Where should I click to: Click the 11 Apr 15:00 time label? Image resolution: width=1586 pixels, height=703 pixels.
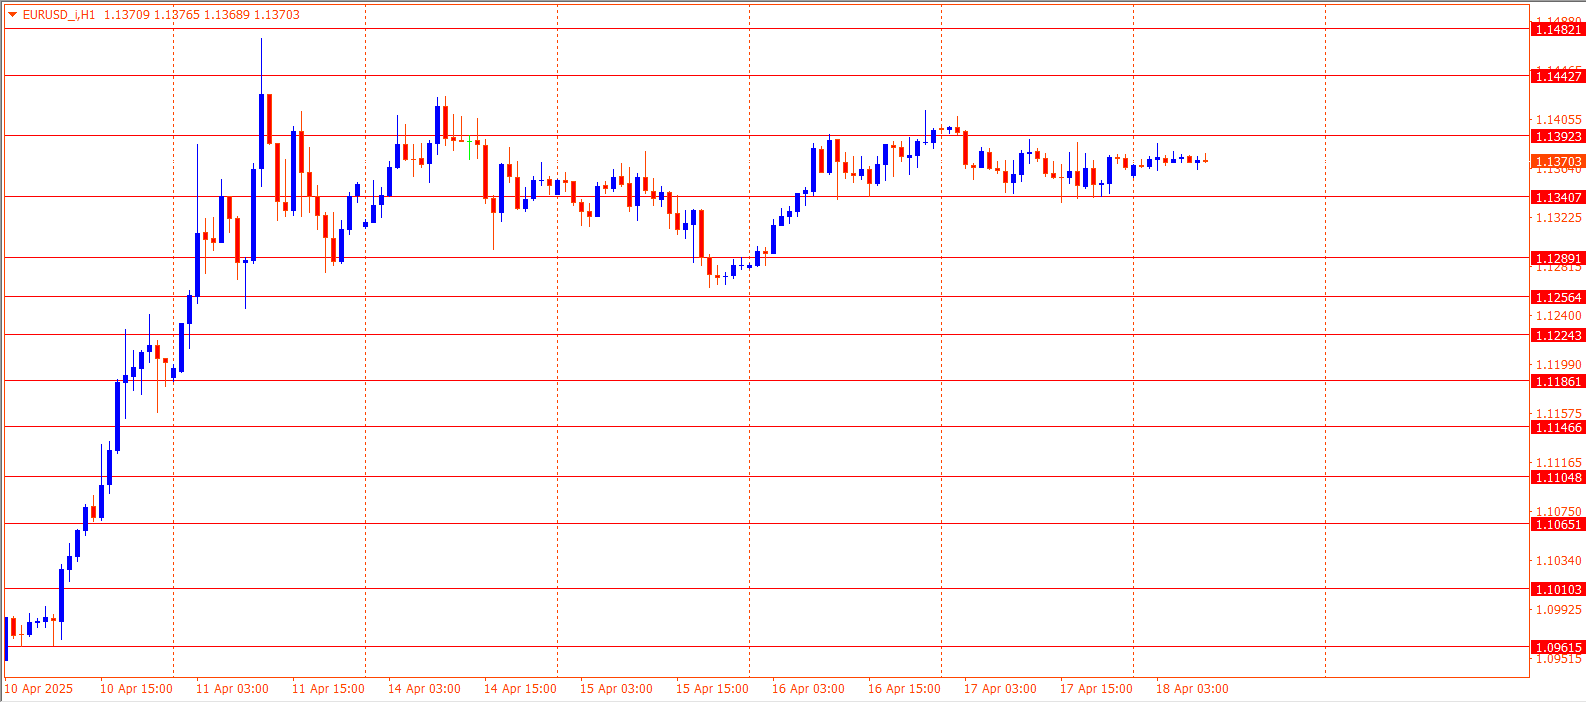pos(328,689)
